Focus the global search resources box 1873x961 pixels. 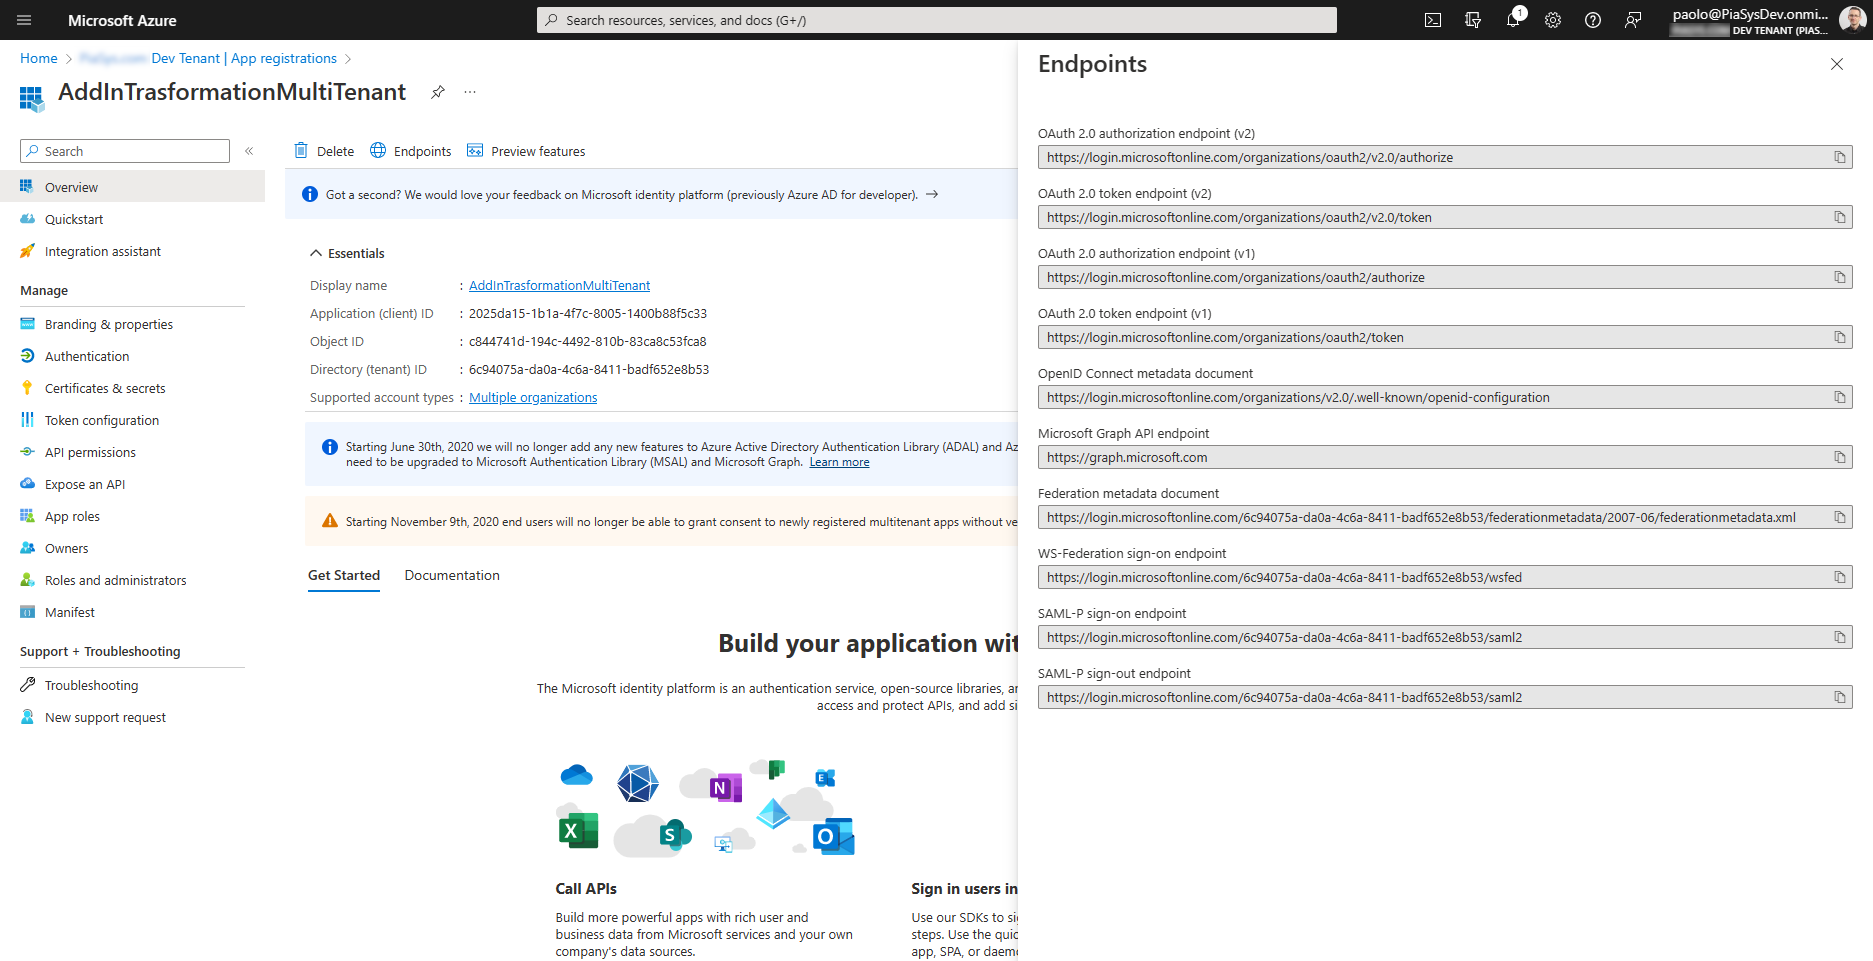point(937,20)
